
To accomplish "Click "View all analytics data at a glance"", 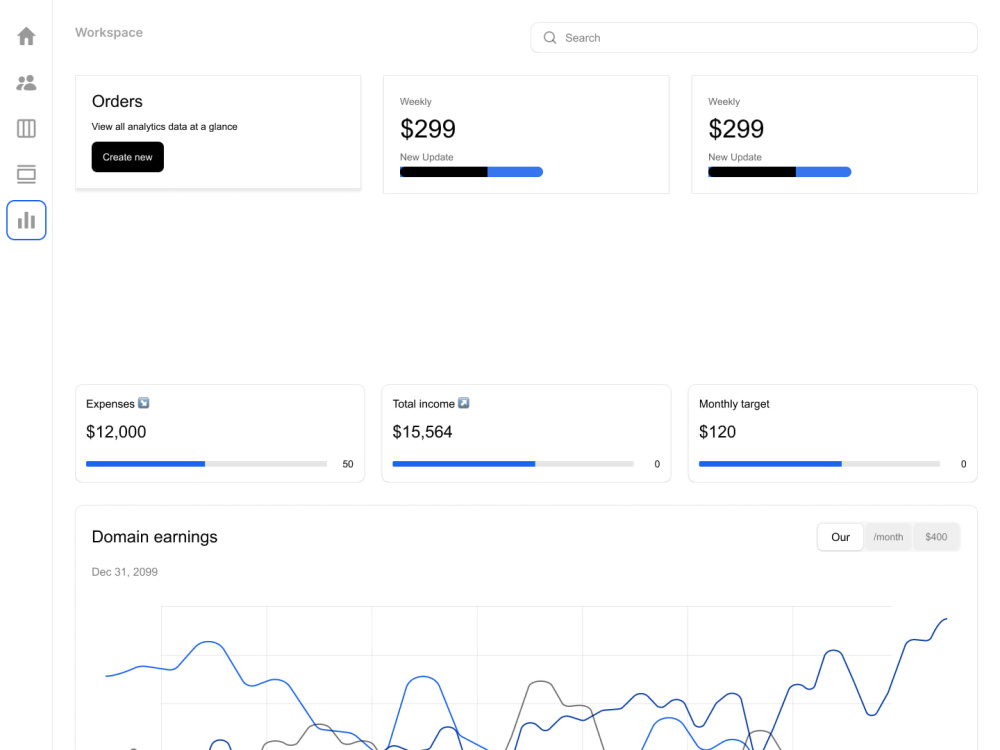I will [x=165, y=126].
